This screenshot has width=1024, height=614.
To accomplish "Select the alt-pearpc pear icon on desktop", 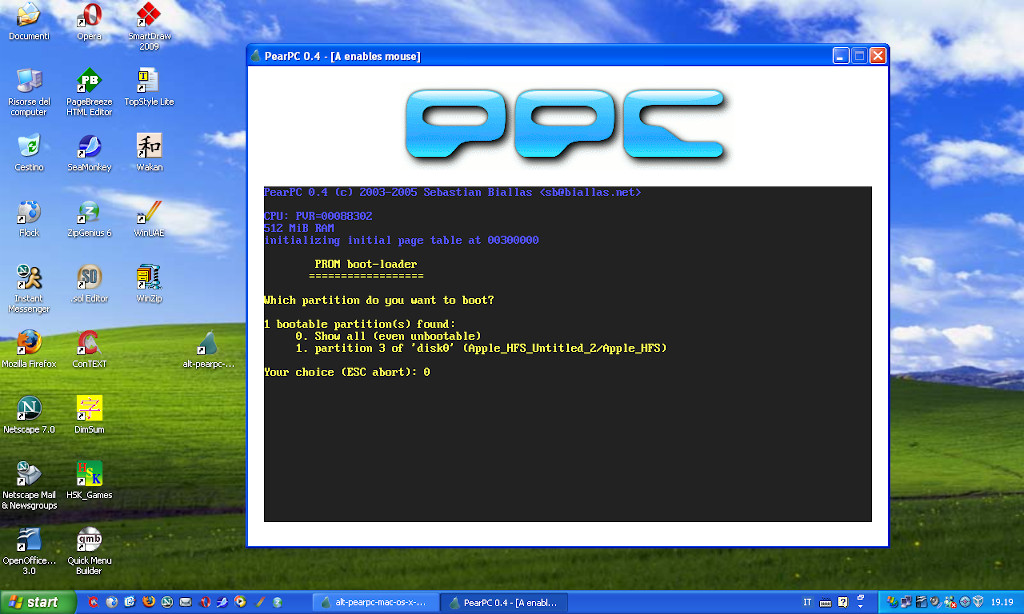I will (x=208, y=349).
